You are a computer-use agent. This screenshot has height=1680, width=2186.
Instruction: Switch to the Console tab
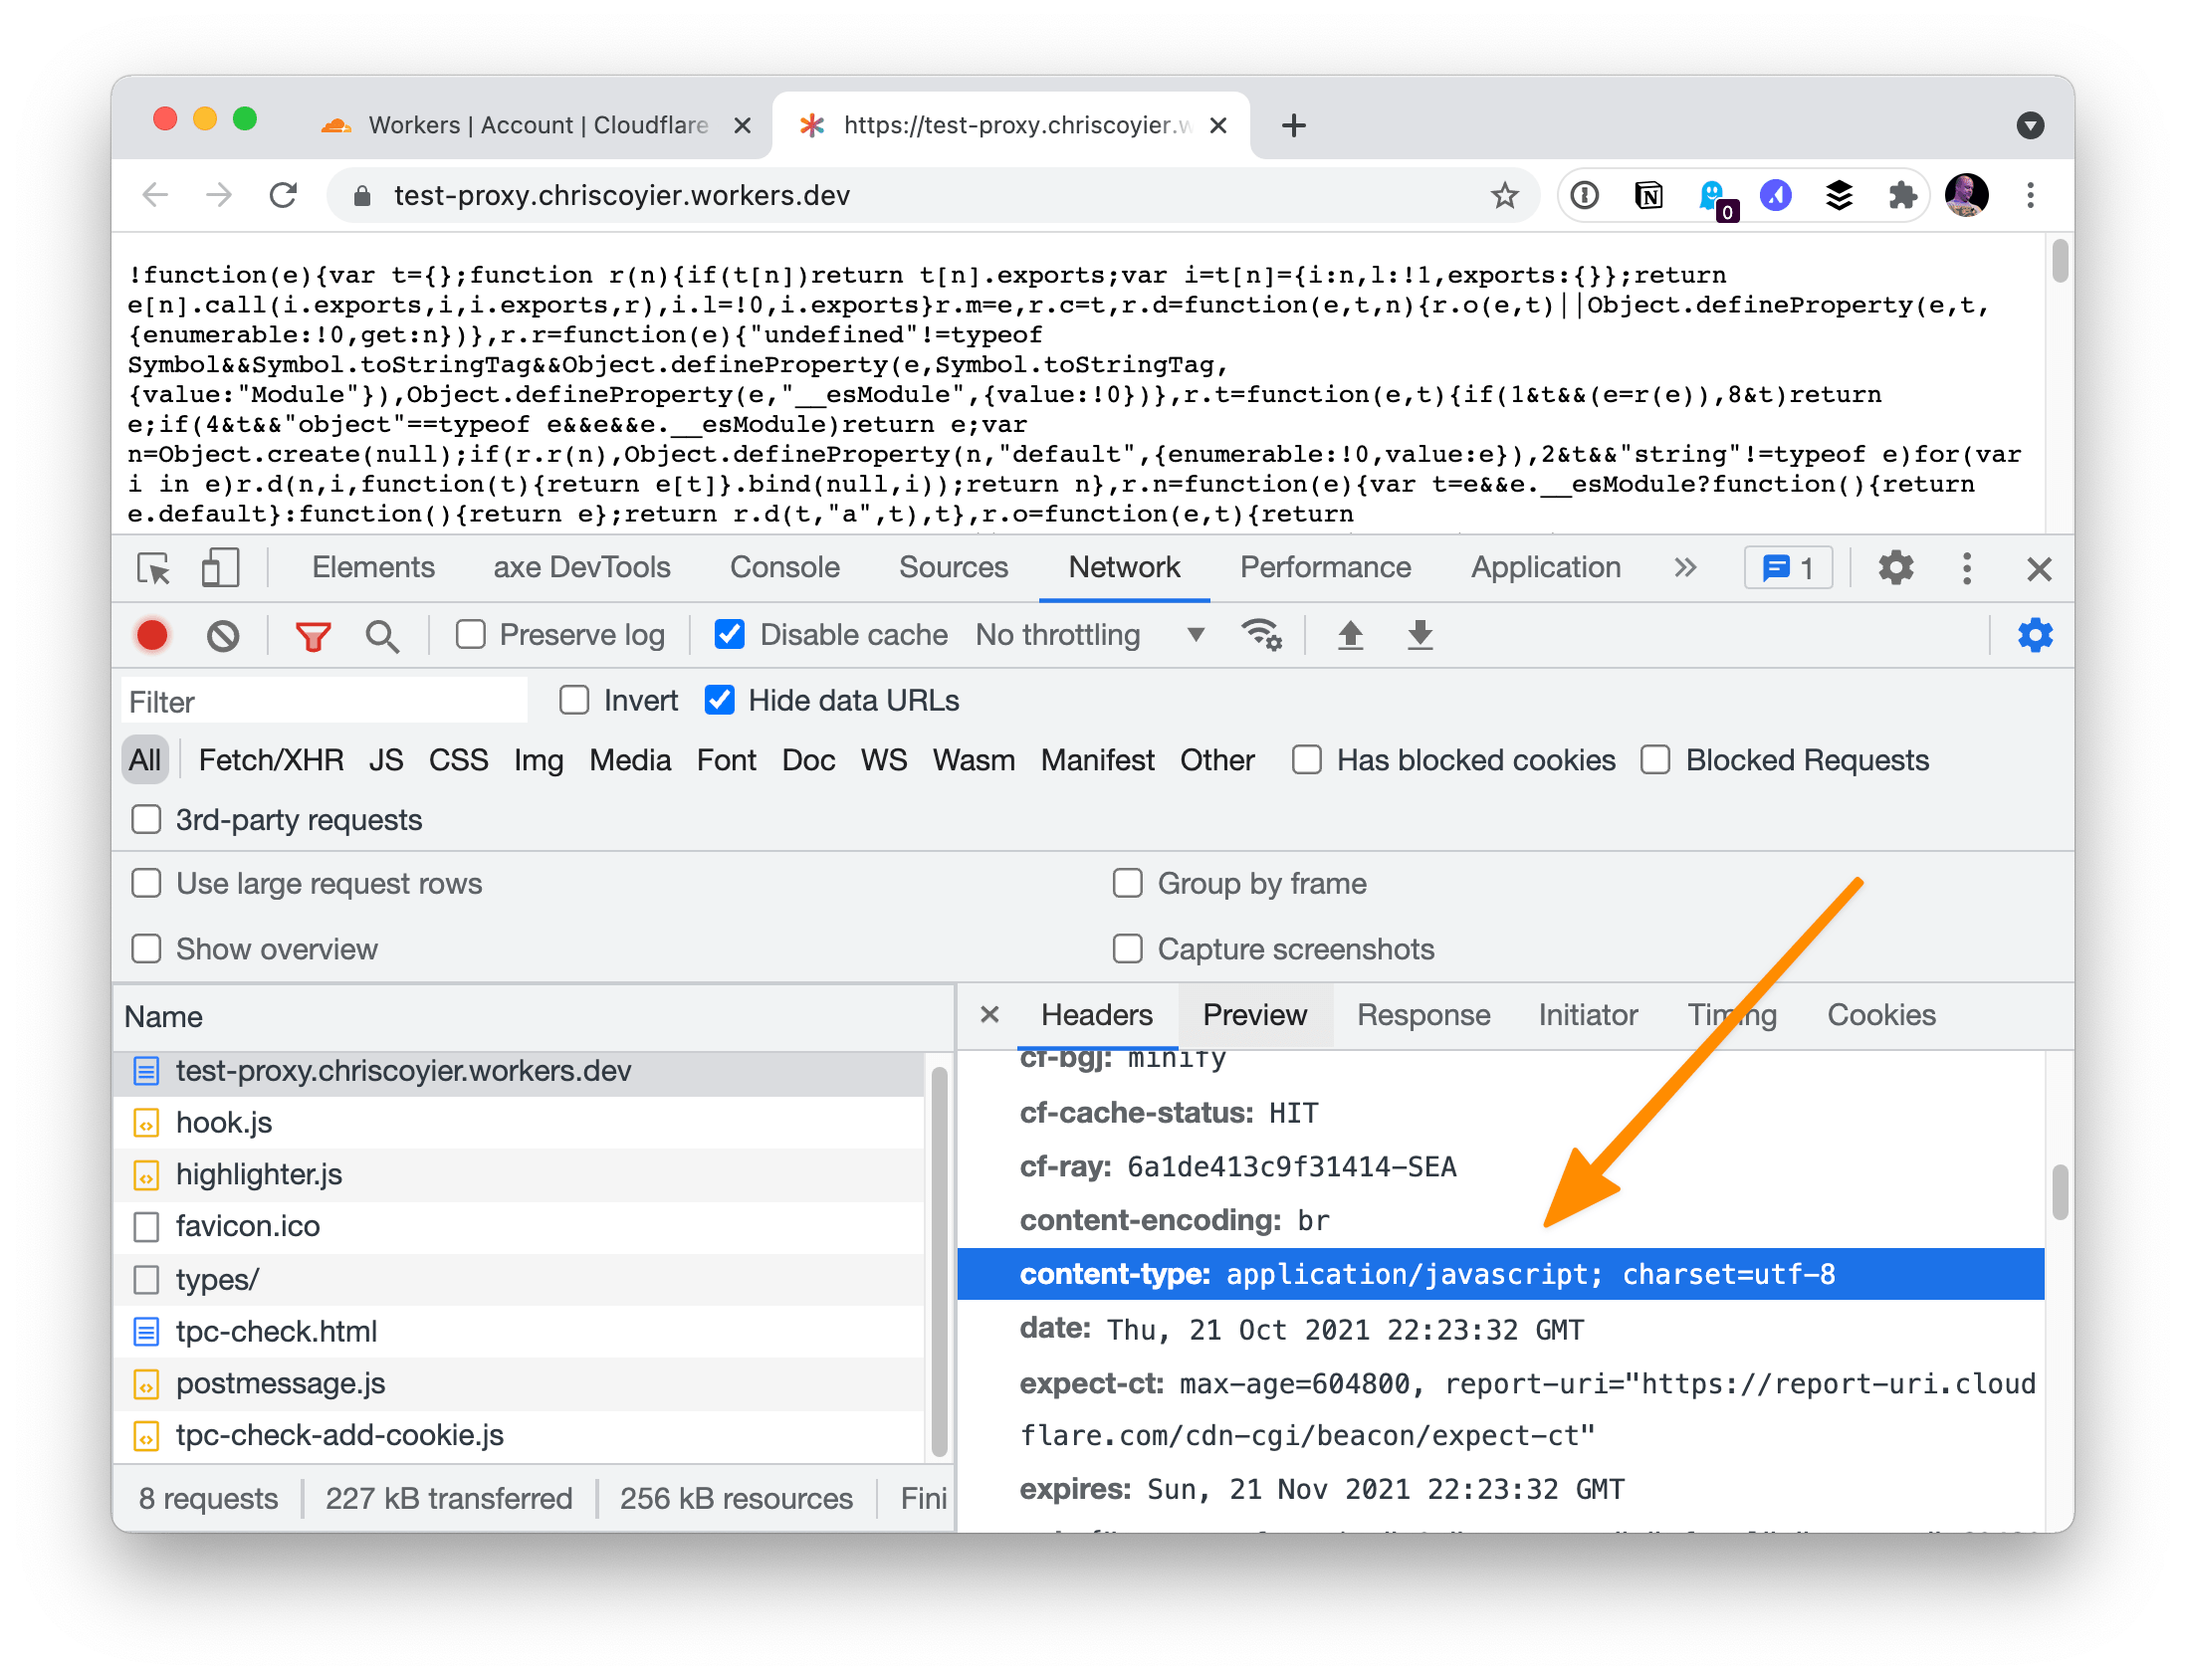[784, 568]
